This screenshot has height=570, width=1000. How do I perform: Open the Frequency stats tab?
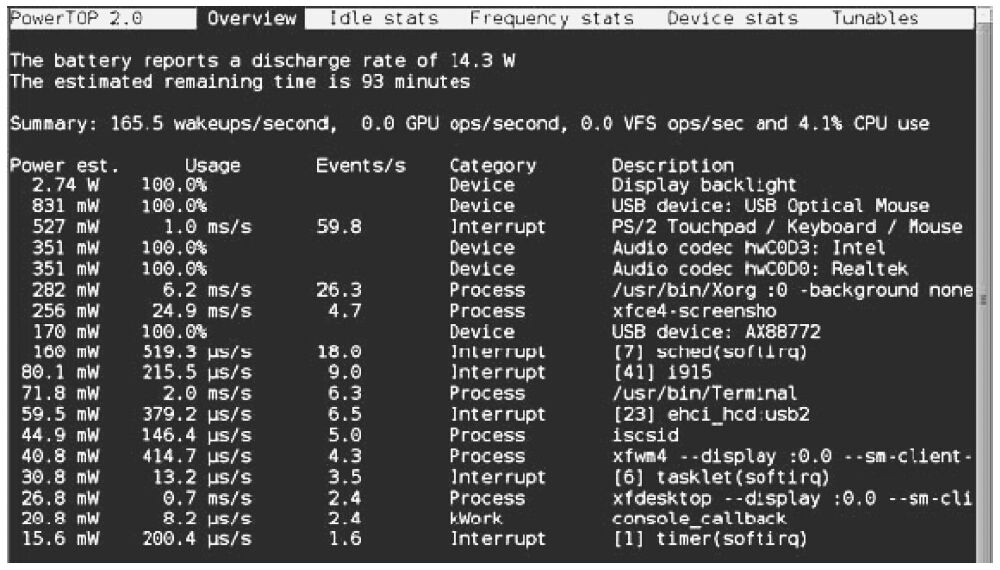coord(552,18)
